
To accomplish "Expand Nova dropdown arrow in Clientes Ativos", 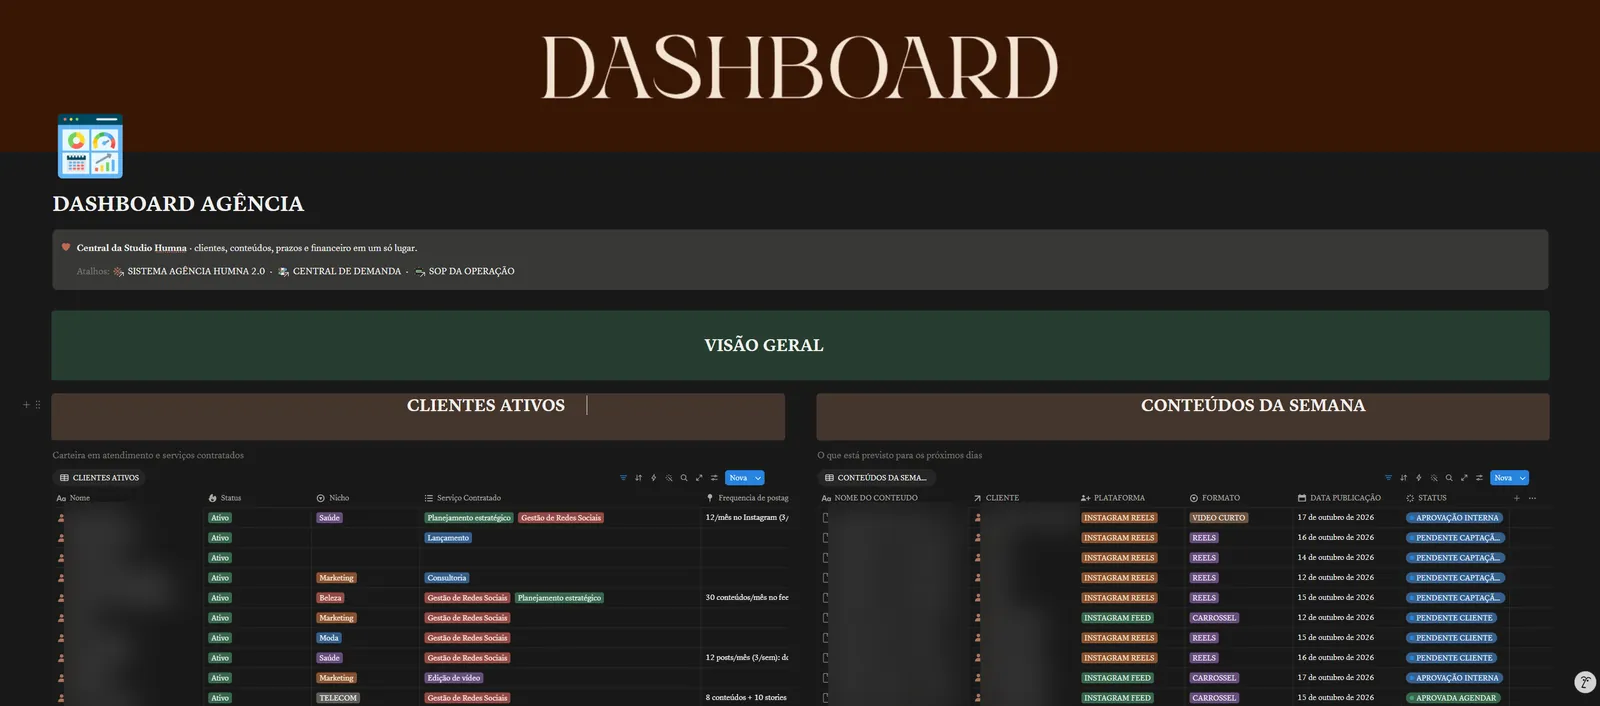I will (758, 478).
